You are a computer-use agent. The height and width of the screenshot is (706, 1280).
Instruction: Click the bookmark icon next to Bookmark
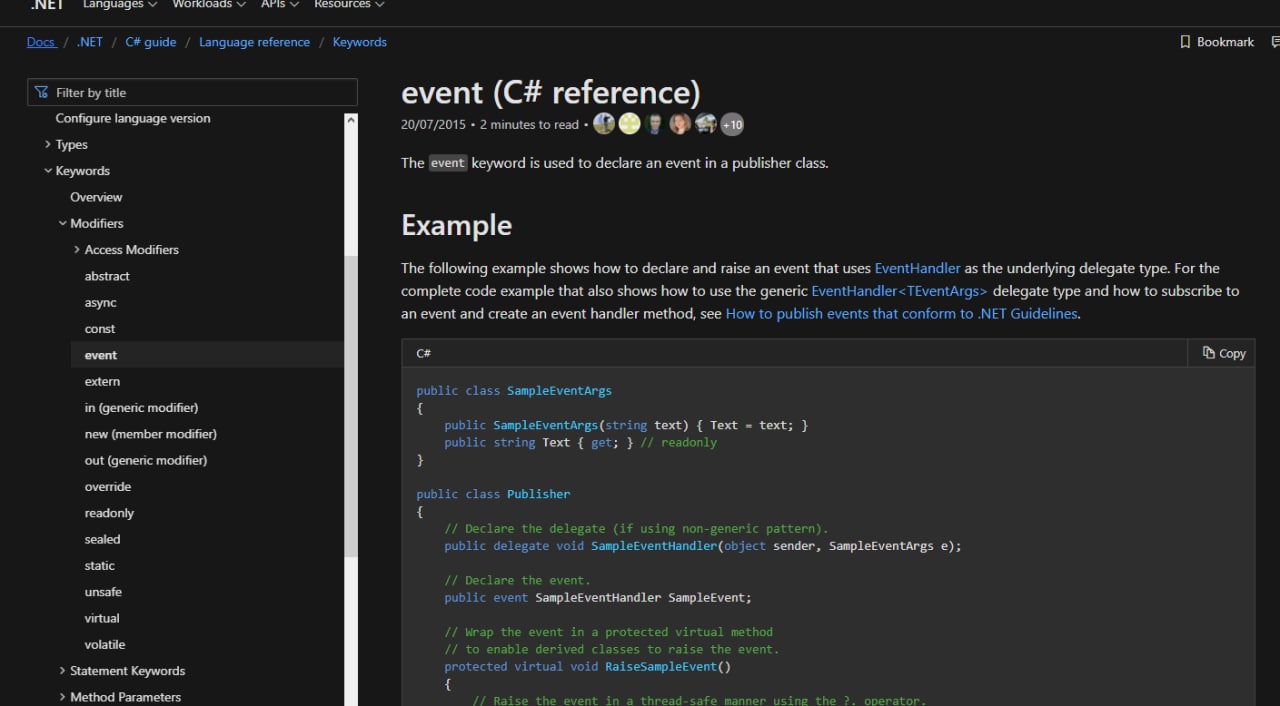pyautogui.click(x=1186, y=42)
